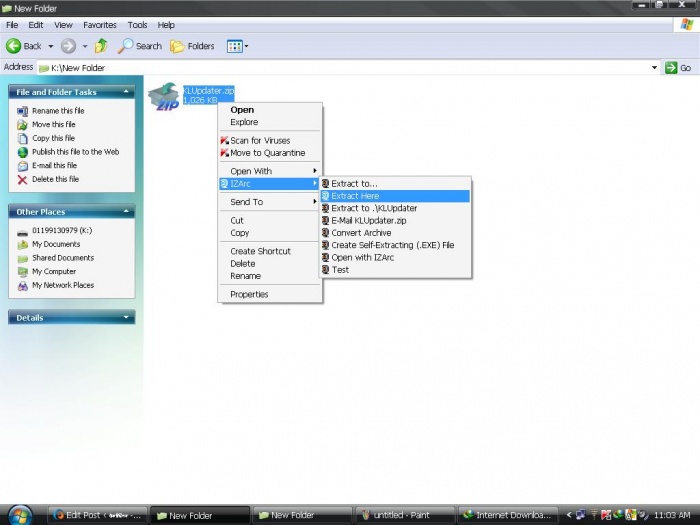The image size is (700, 525).
Task: Expand the Open With submenu
Action: pos(270,171)
